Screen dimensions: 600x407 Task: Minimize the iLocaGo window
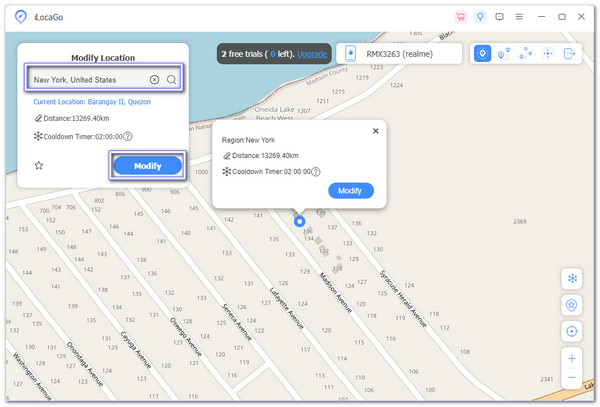(541, 17)
